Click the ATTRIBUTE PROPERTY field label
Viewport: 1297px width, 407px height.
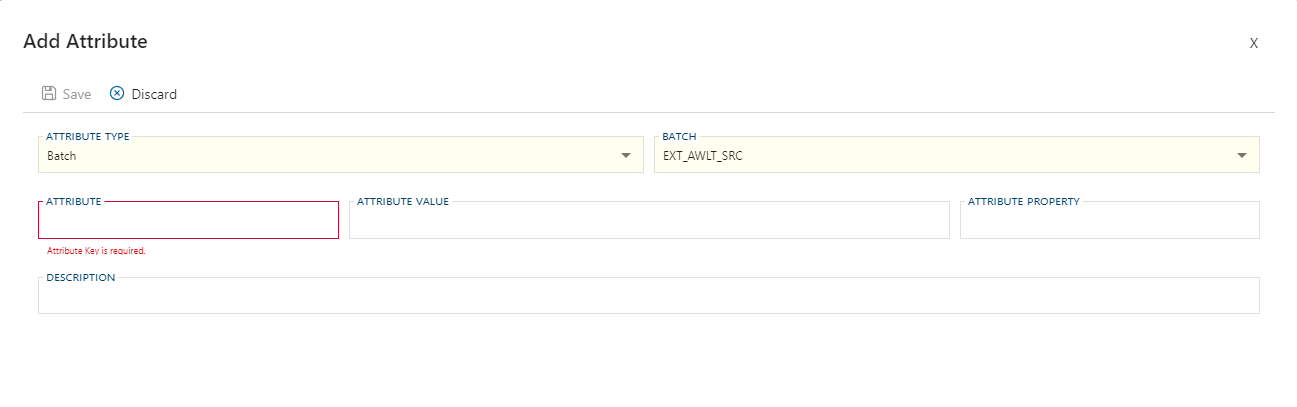(1023, 201)
